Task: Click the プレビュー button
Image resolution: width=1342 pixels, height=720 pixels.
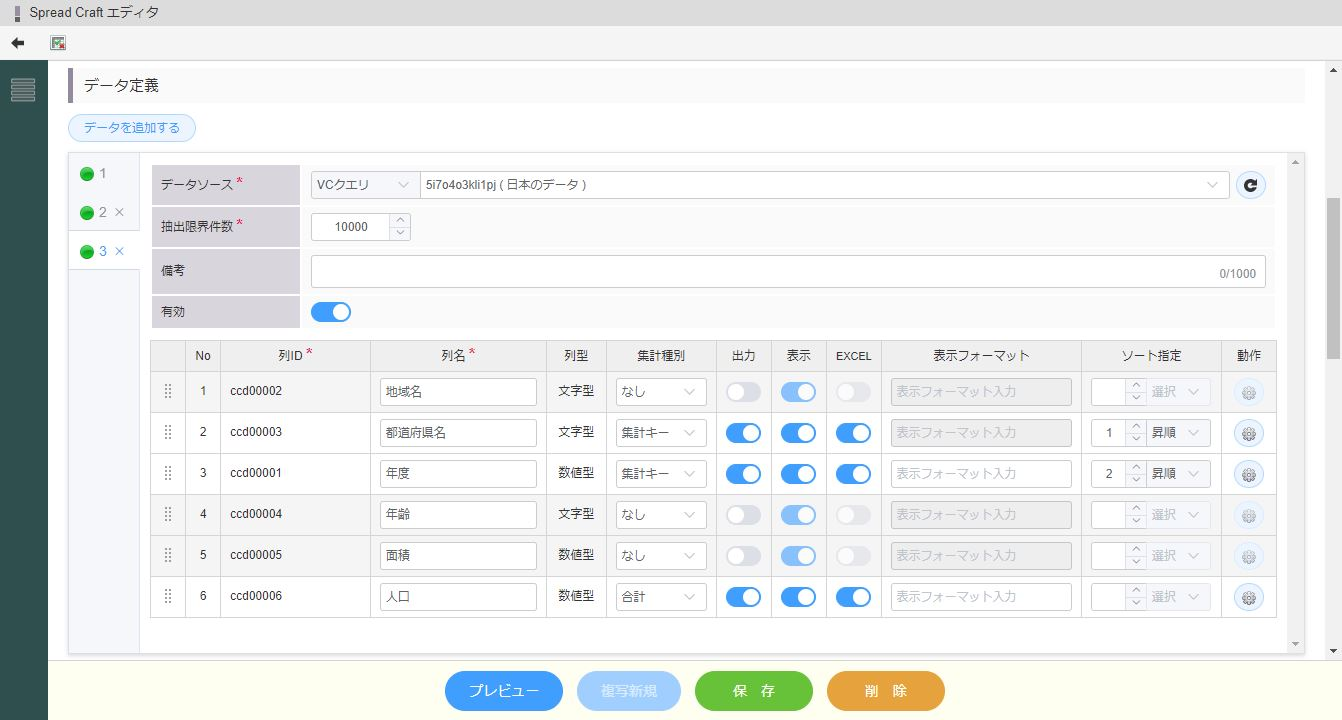Action: click(x=504, y=691)
